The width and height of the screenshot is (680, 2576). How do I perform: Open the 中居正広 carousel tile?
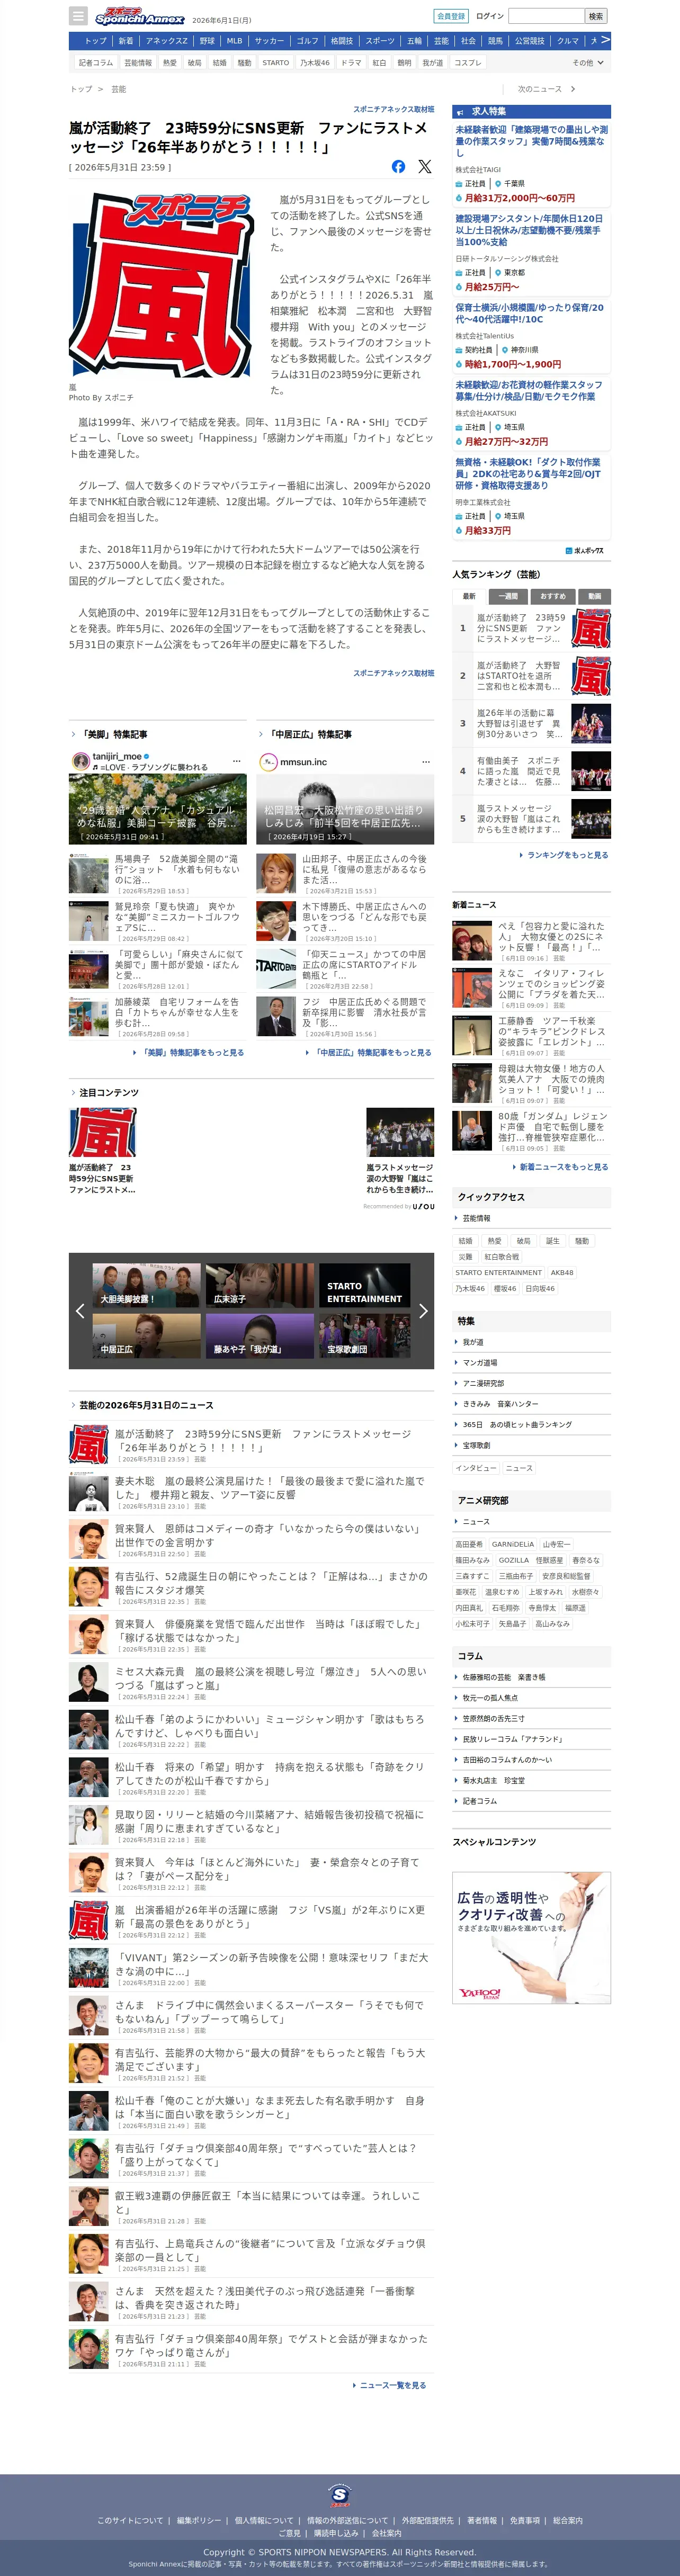coord(147,1335)
